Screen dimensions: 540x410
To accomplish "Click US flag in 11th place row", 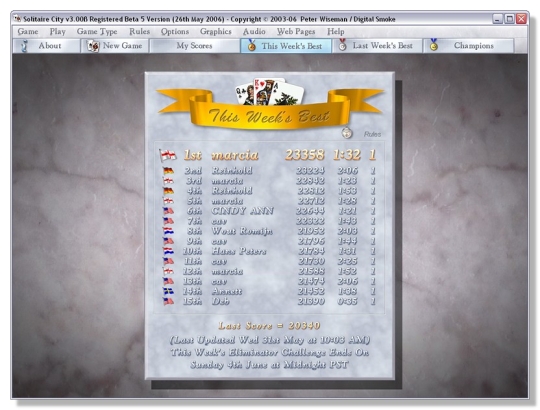I will coord(168,261).
